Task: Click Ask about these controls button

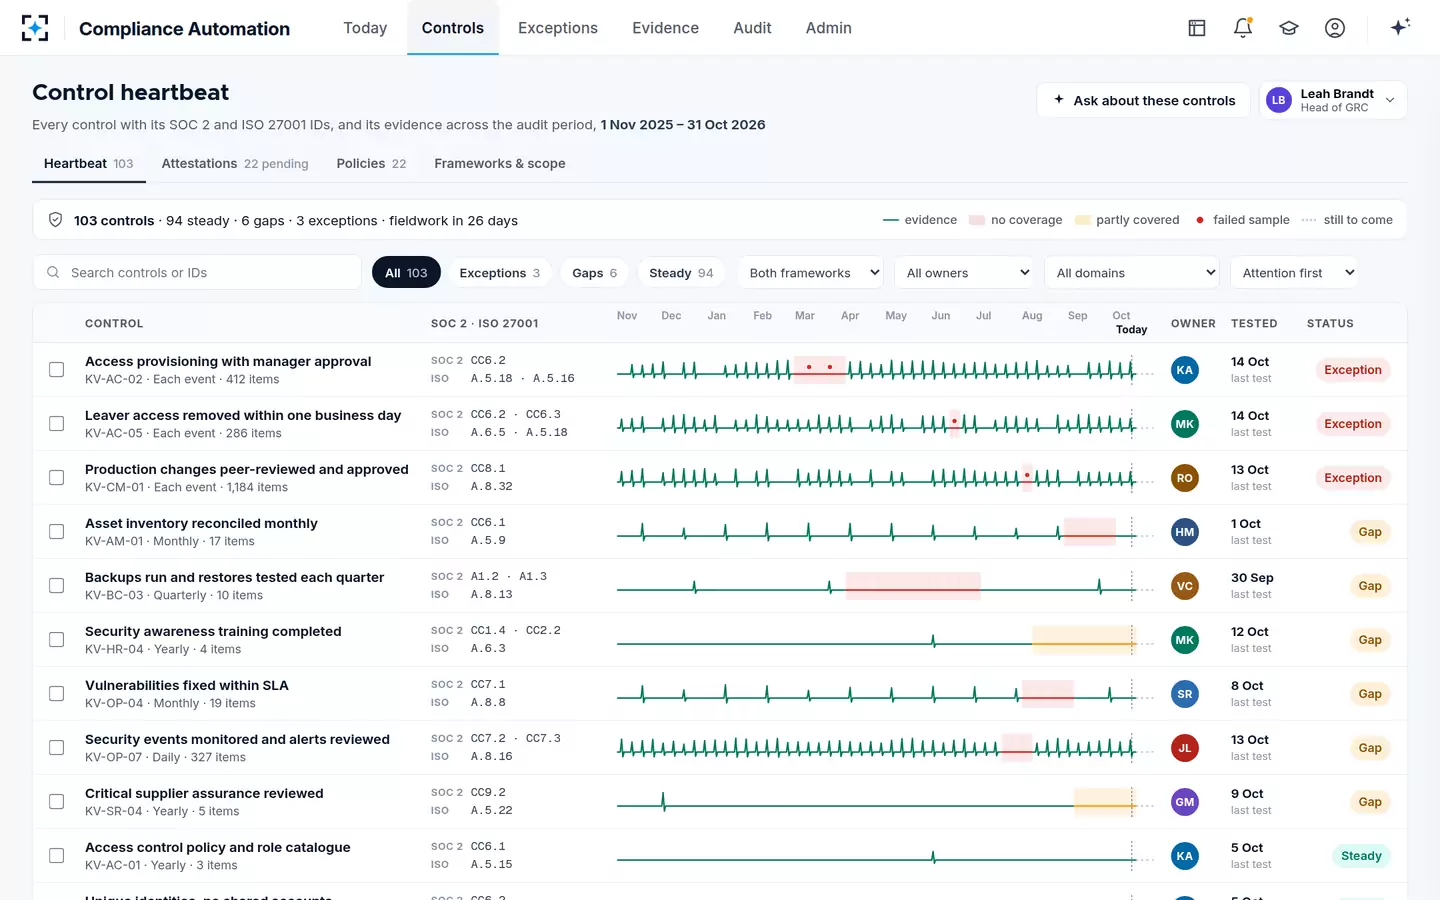Action: pos(1144,100)
